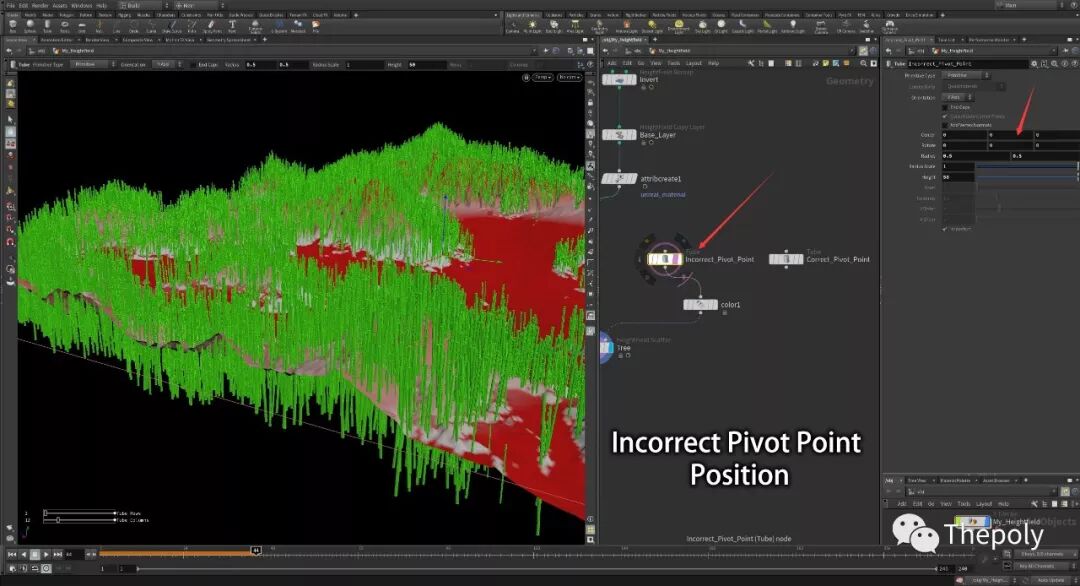Click the Height value field in parameter pane
Viewport: 1080px width, 586px height.
point(957,177)
